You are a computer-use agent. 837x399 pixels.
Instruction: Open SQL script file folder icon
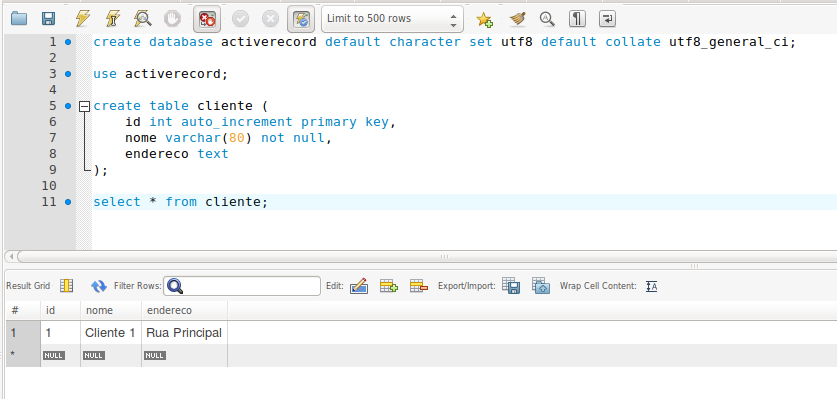pyautogui.click(x=19, y=19)
